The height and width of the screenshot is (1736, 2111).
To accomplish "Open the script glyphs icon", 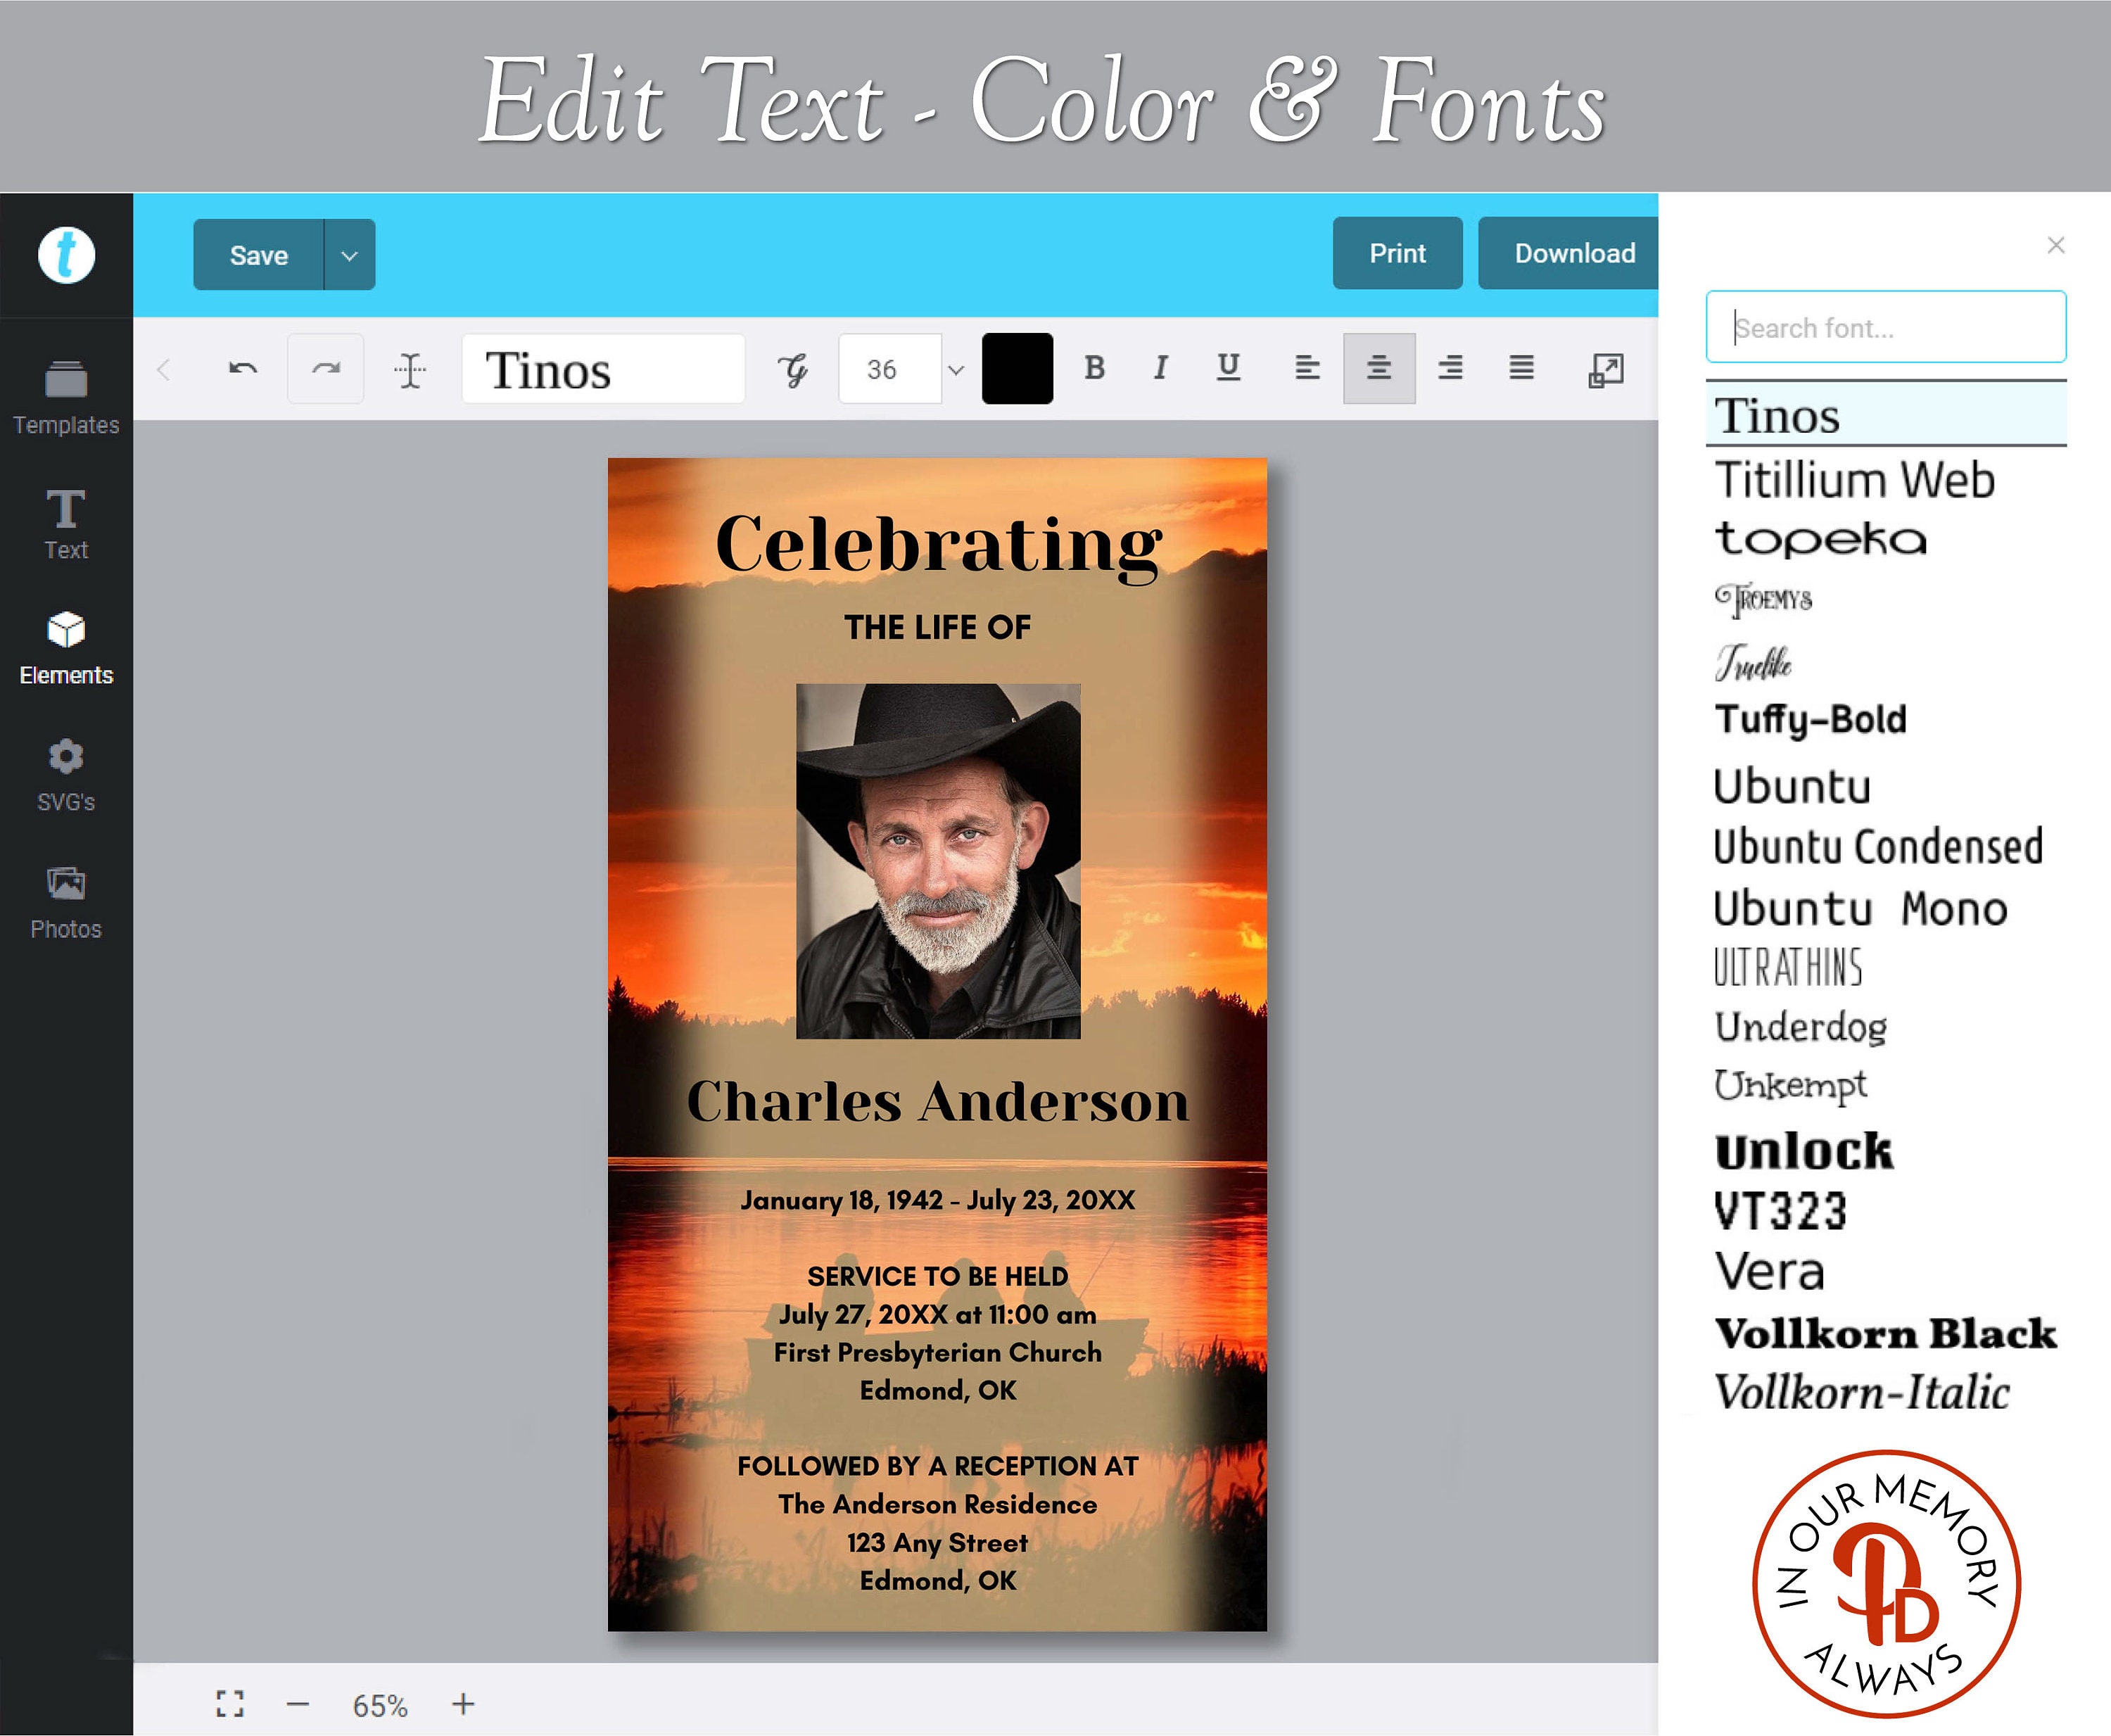I will (792, 370).
